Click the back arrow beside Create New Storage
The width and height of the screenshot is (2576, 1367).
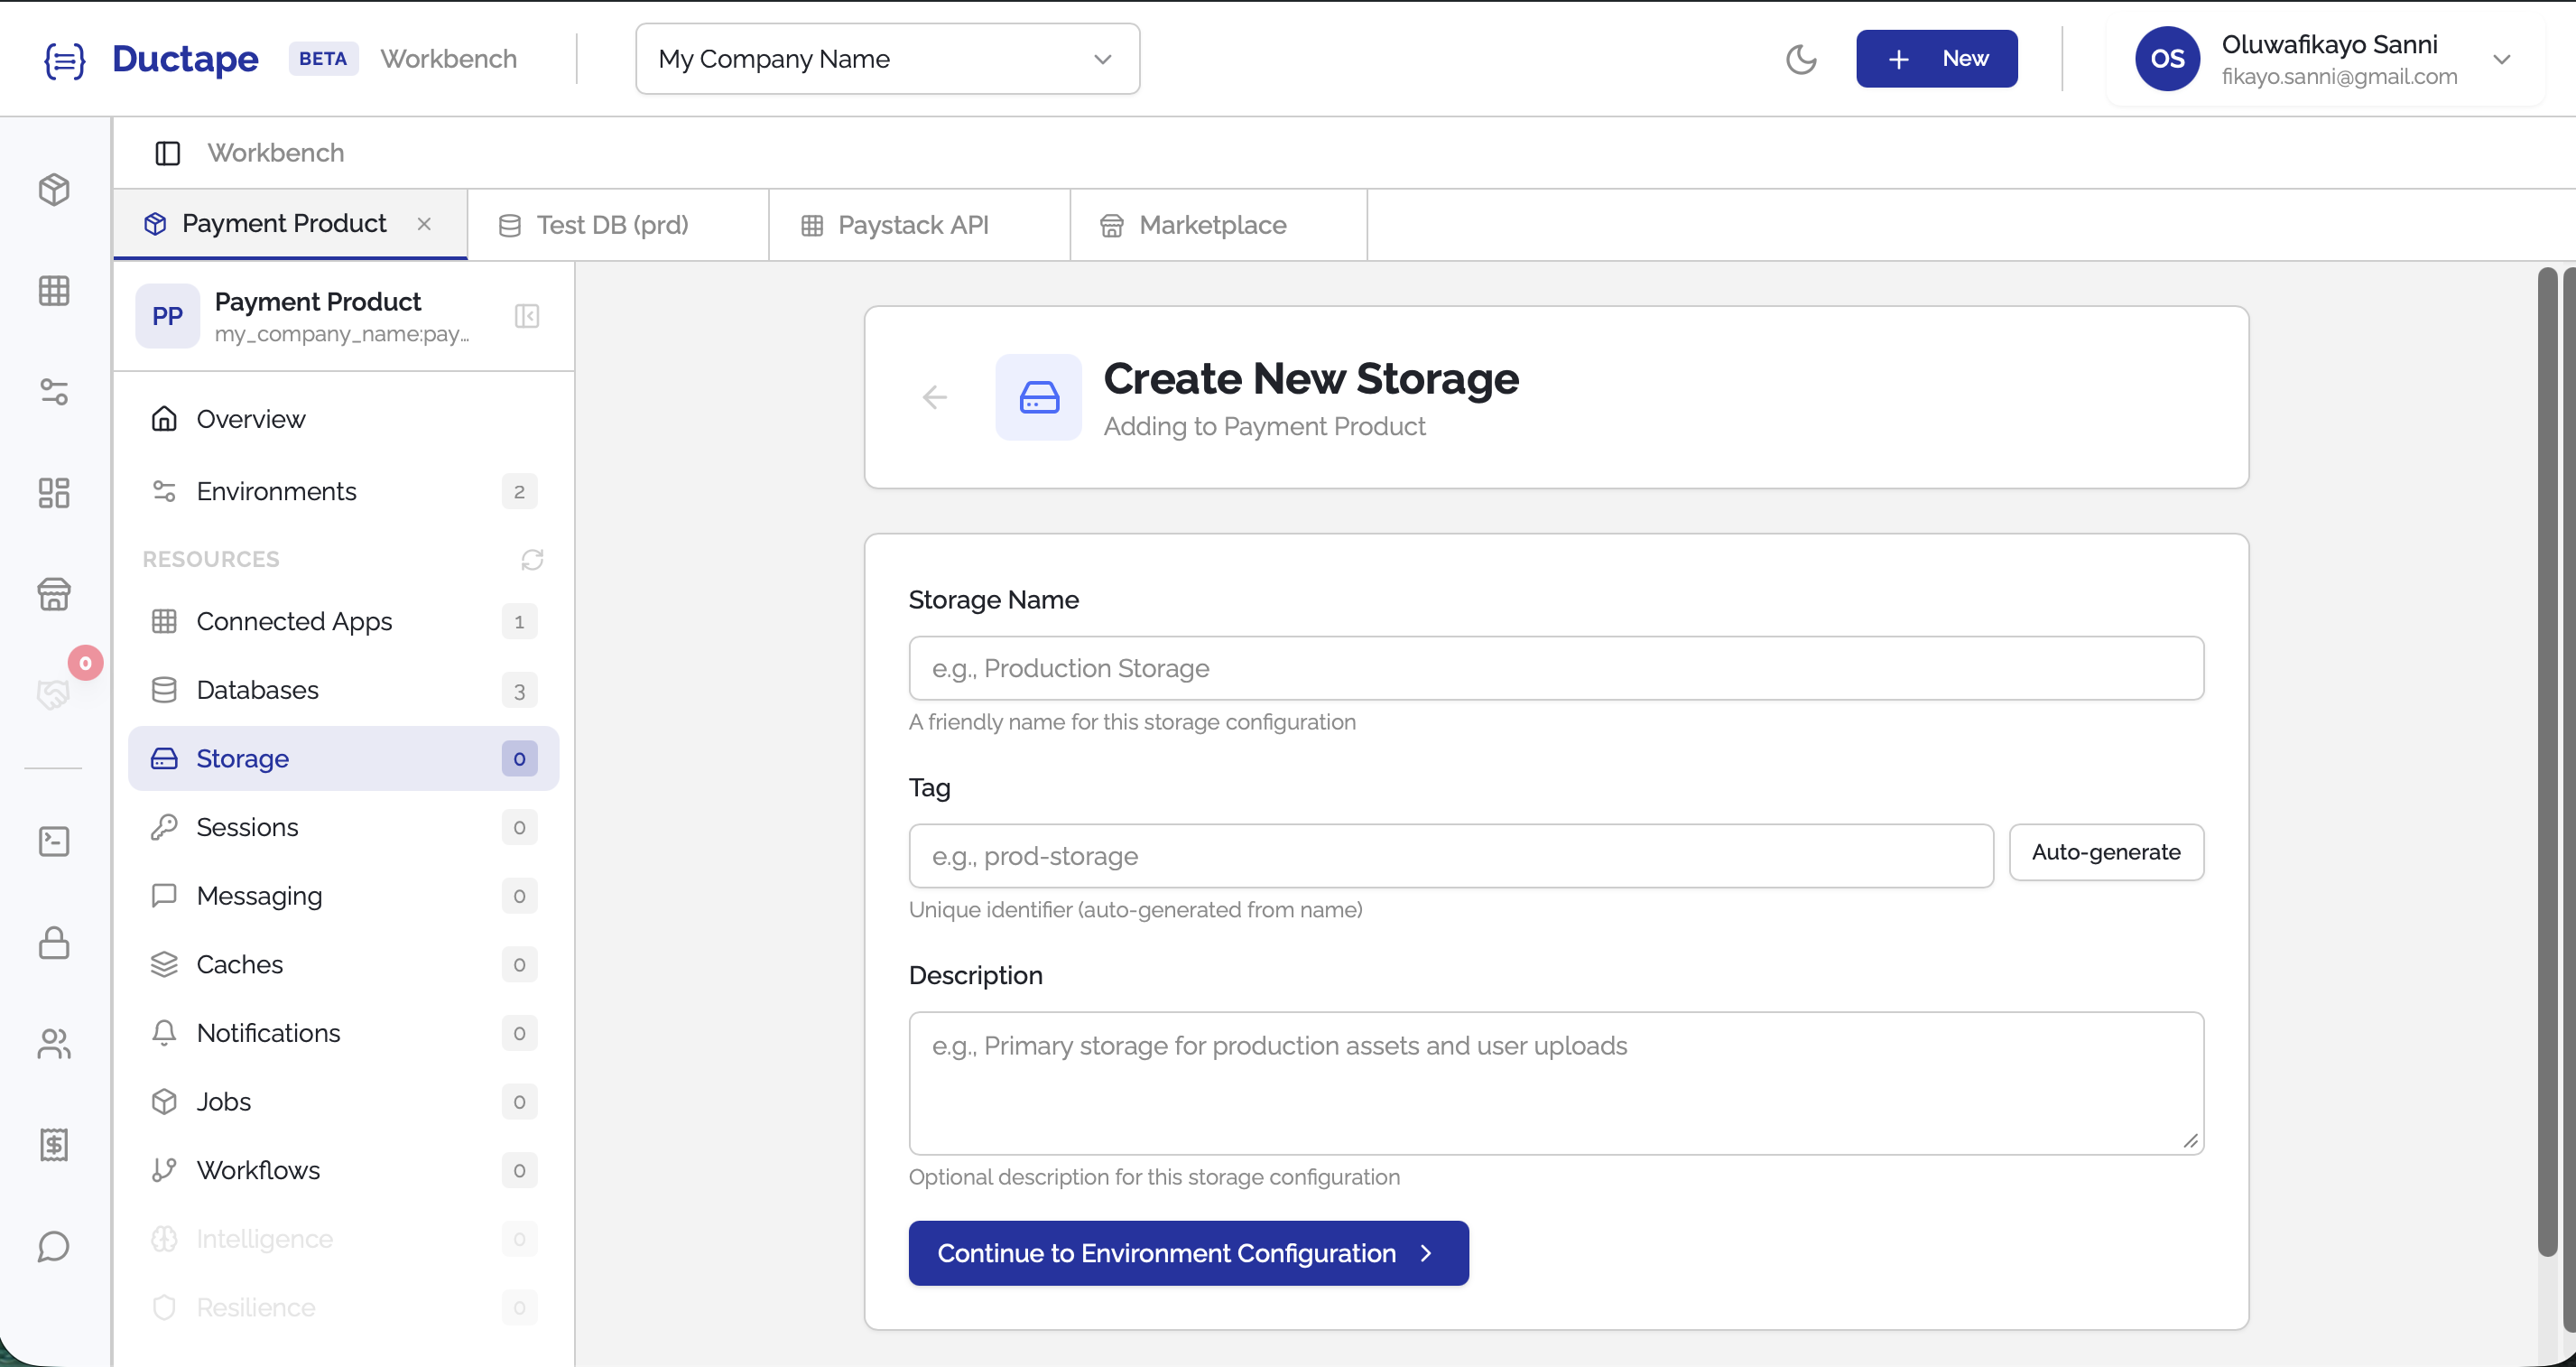point(934,397)
